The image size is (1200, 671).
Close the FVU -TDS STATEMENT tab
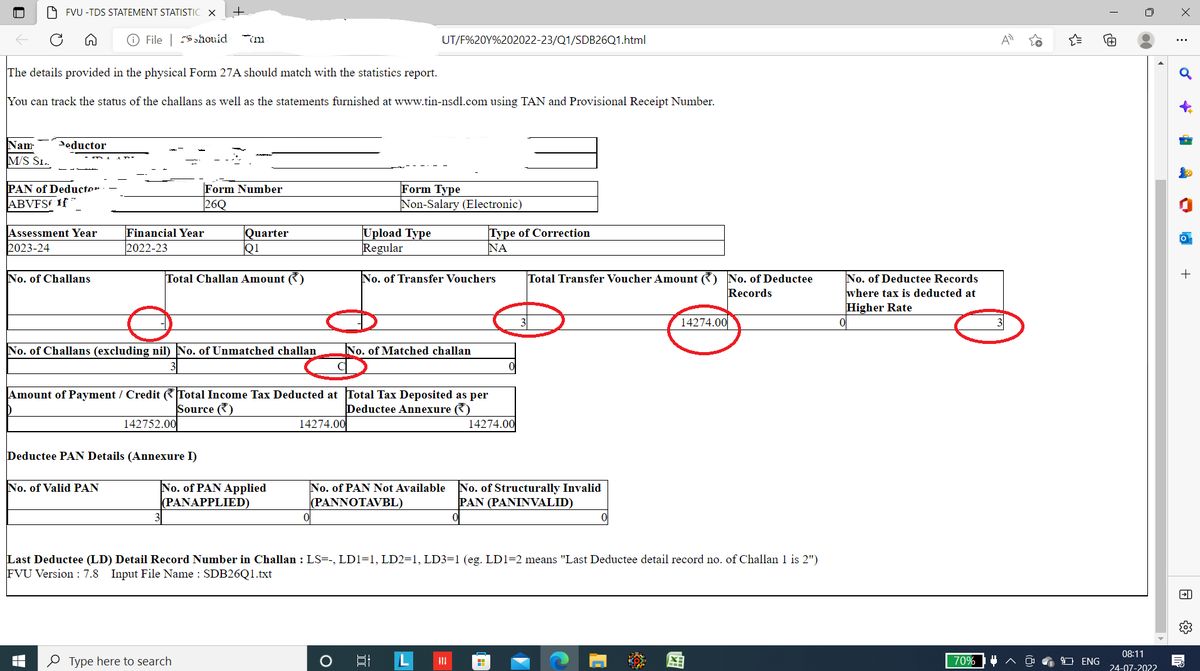pos(212,11)
